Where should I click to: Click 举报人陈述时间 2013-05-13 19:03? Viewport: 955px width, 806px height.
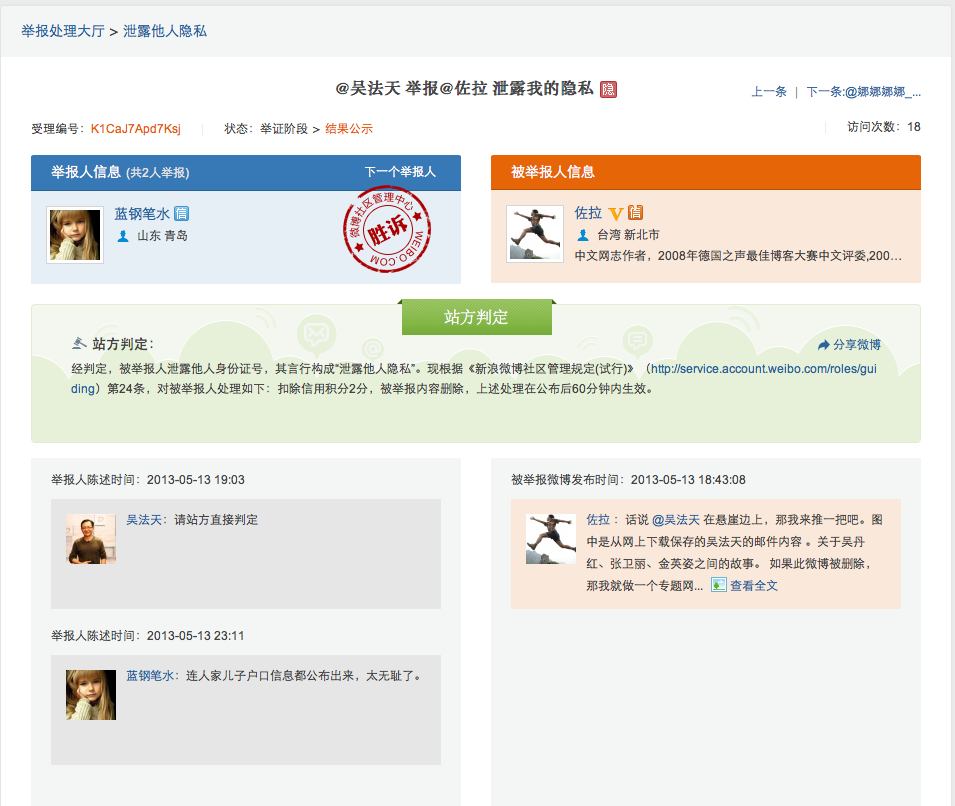(x=148, y=480)
